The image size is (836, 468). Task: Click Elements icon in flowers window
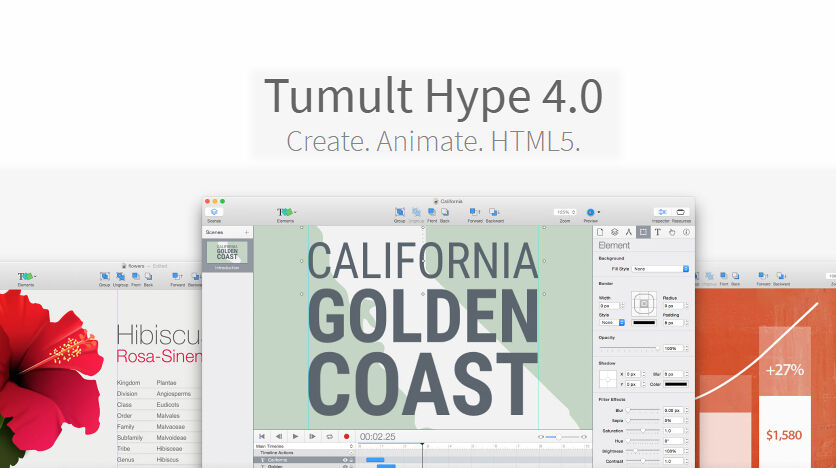pyautogui.click(x=26, y=276)
